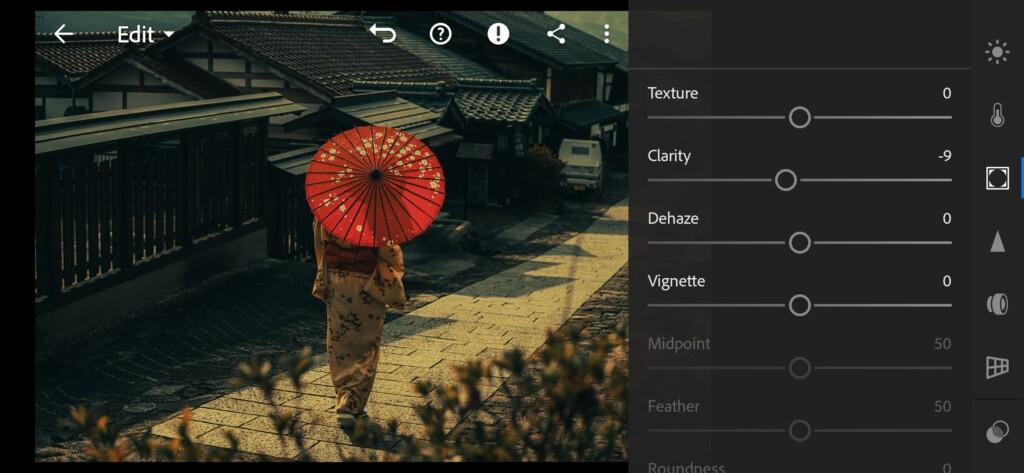Click the Clarity label

(x=669, y=156)
